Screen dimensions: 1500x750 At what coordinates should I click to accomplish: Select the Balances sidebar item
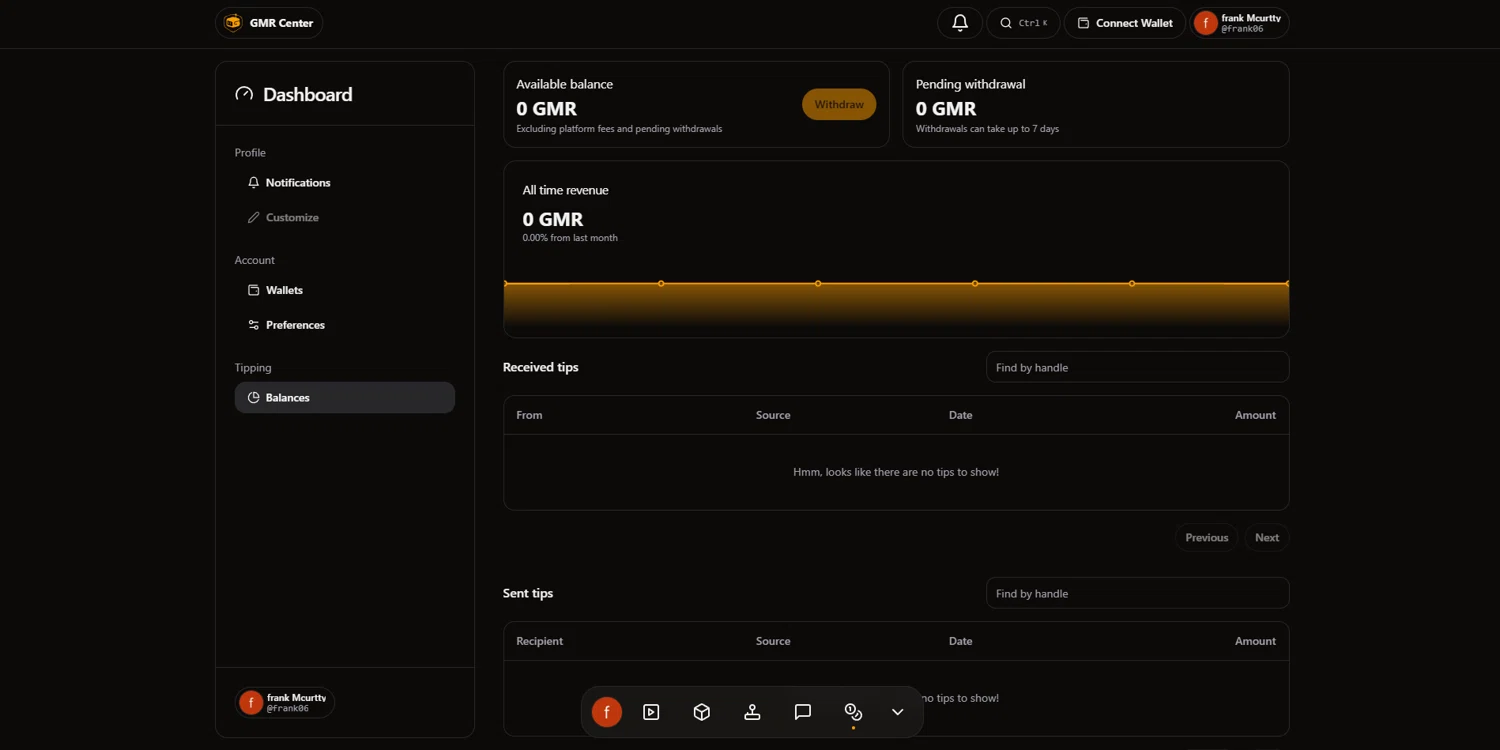click(345, 398)
